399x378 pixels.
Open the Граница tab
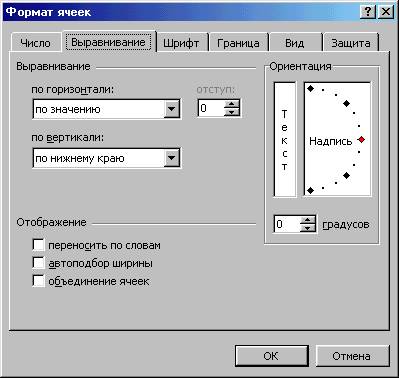coord(238,43)
